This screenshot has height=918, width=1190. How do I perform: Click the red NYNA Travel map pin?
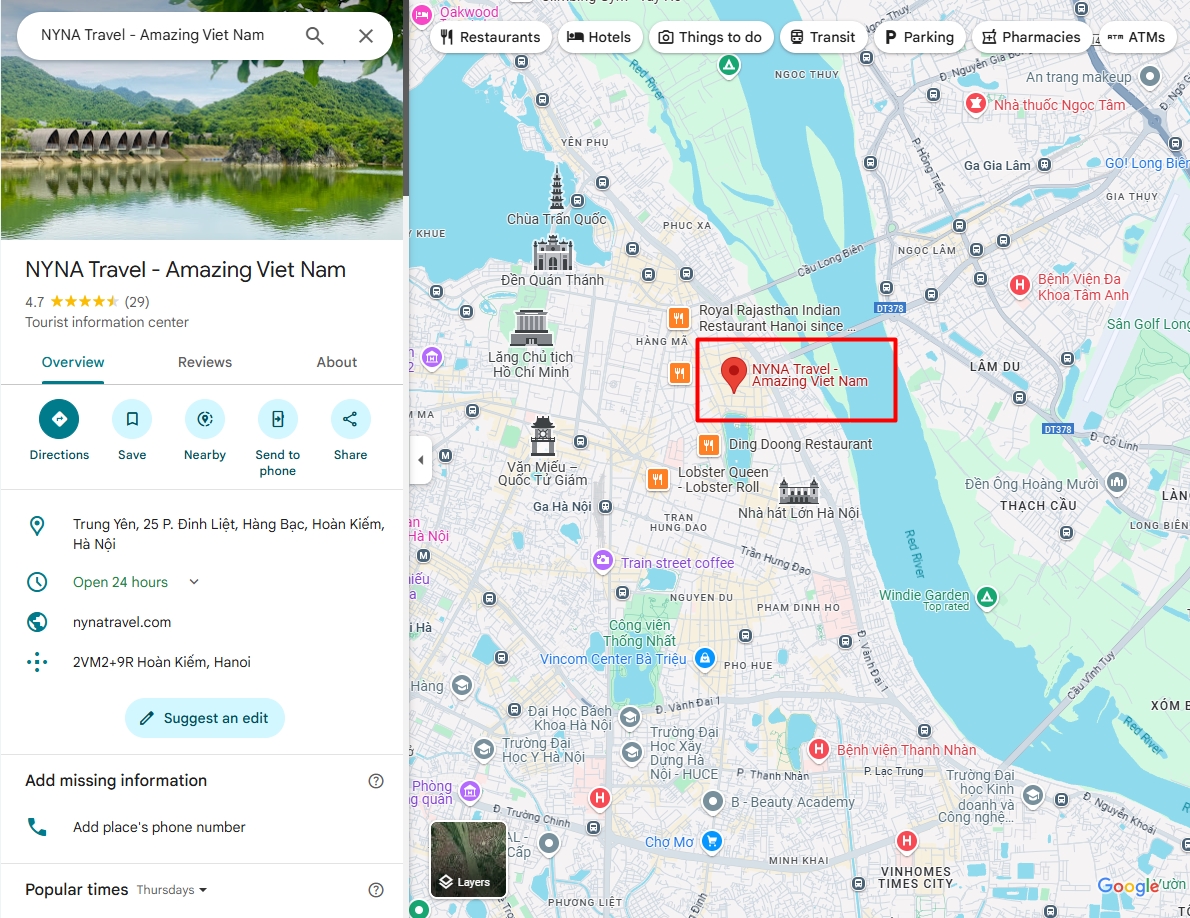pyautogui.click(x=733, y=375)
